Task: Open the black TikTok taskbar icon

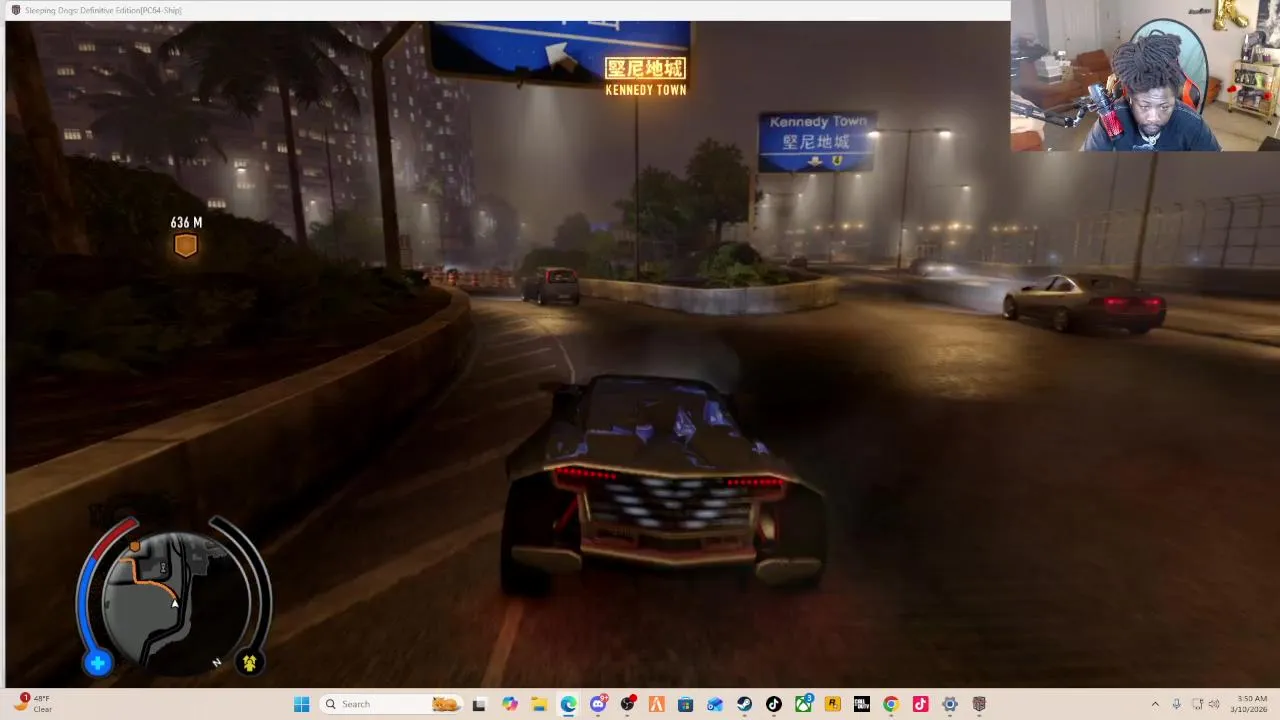Action: click(773, 704)
